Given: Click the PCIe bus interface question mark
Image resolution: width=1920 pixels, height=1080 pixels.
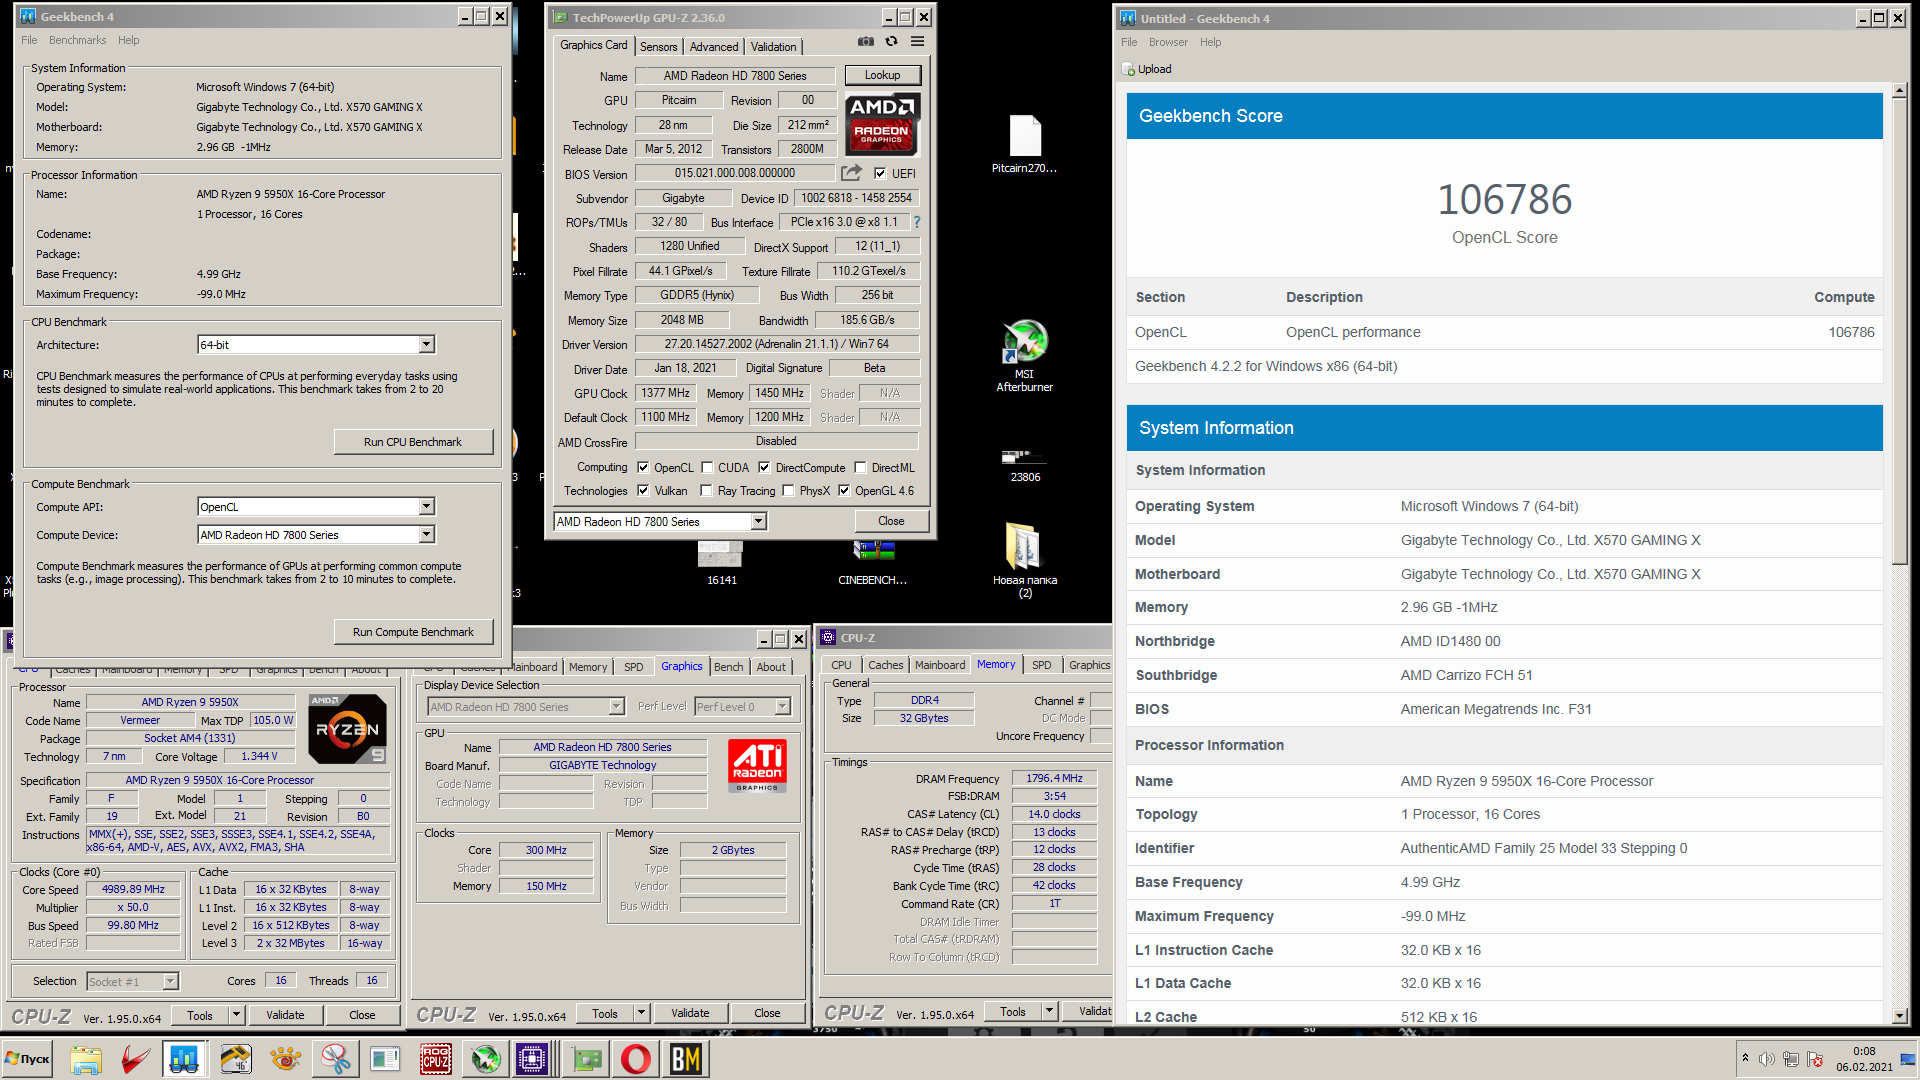Looking at the screenshot, I should point(916,222).
